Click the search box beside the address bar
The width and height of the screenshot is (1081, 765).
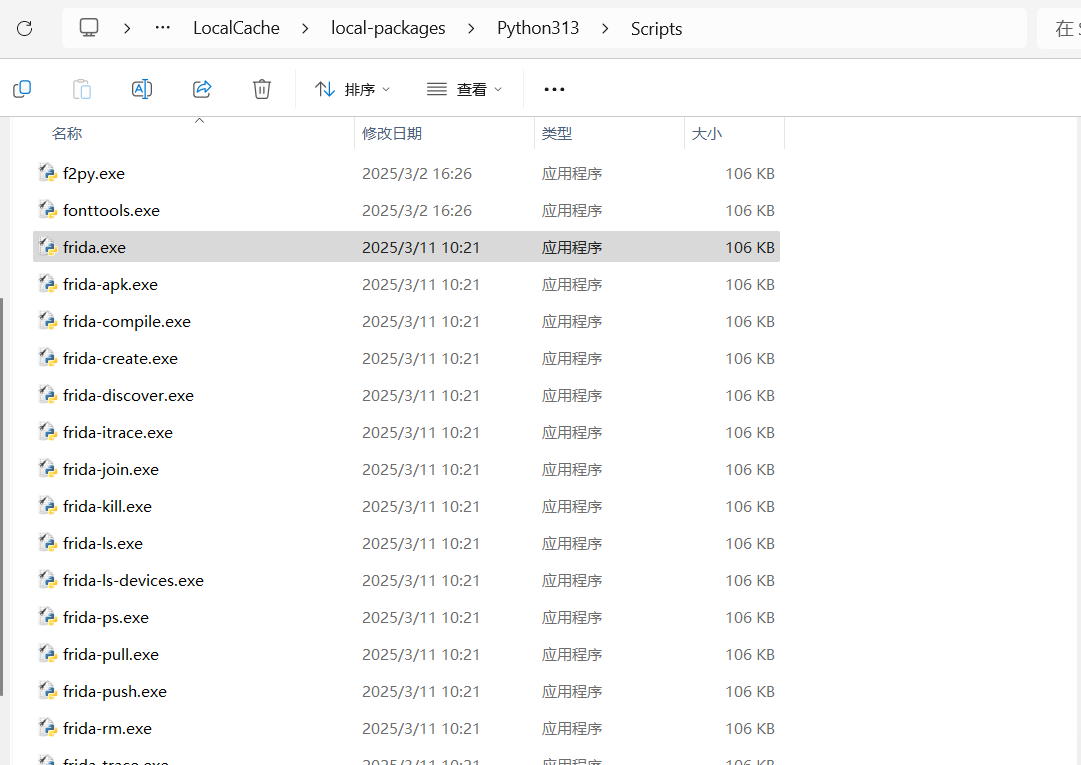(x=1059, y=28)
